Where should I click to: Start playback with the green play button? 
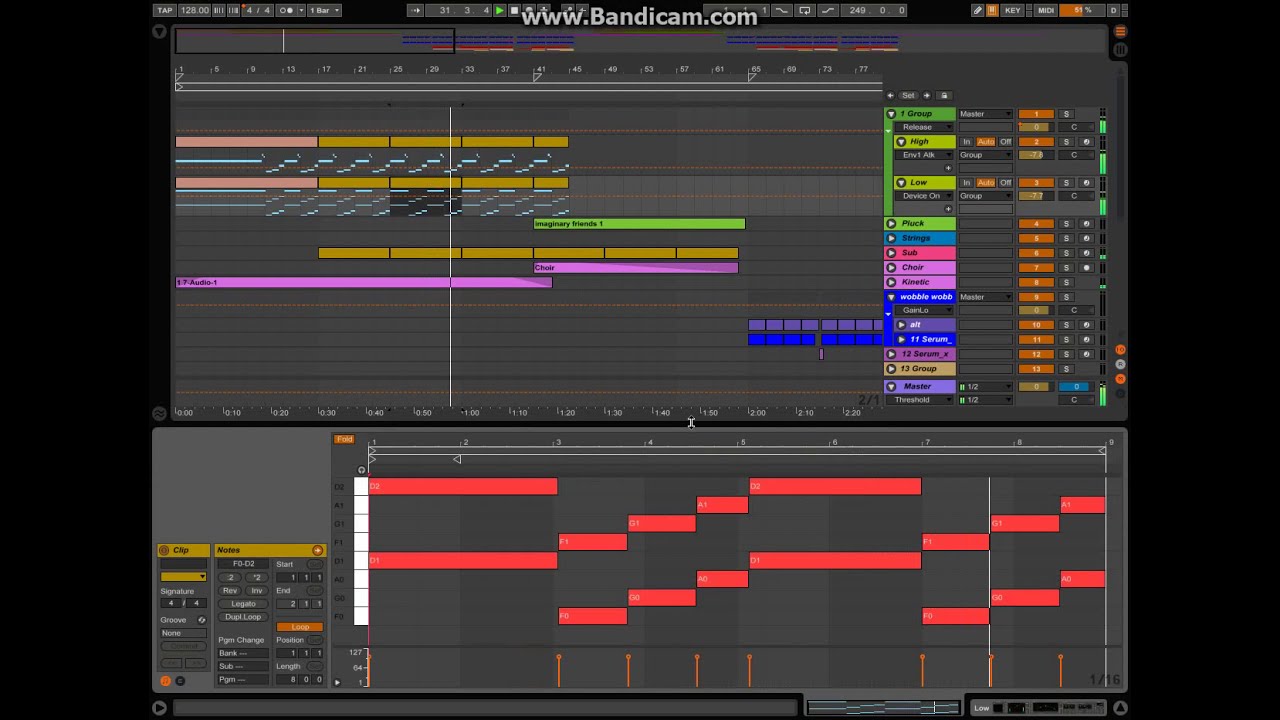click(x=499, y=10)
